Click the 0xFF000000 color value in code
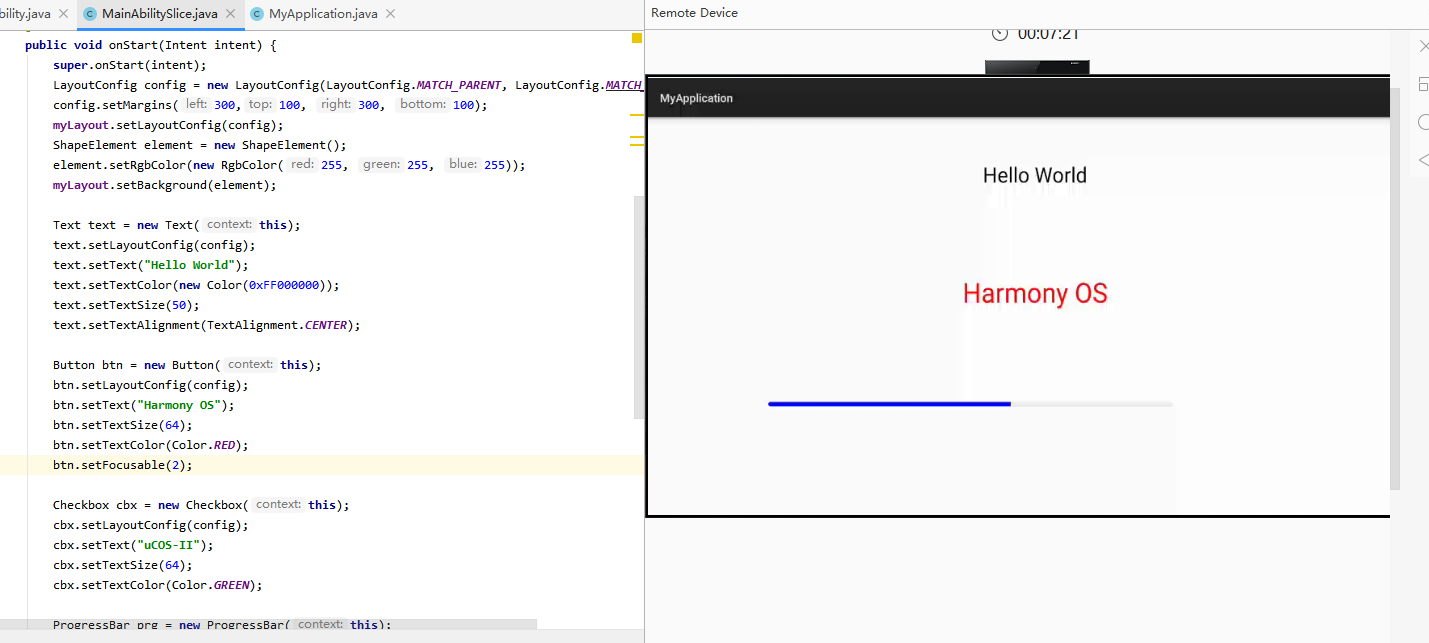Image resolution: width=1429 pixels, height=643 pixels. [284, 285]
